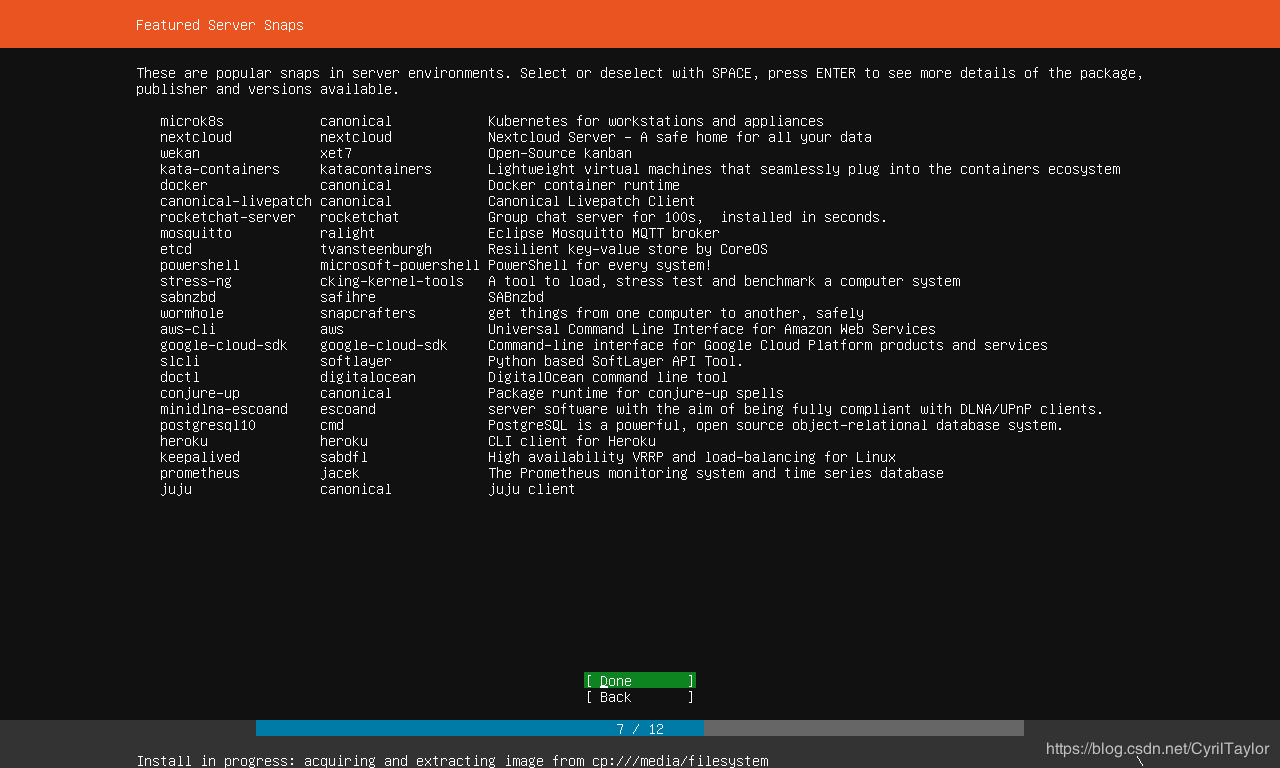Click the "Docker container runtime" description
This screenshot has width=1280, height=768.
pos(584,185)
